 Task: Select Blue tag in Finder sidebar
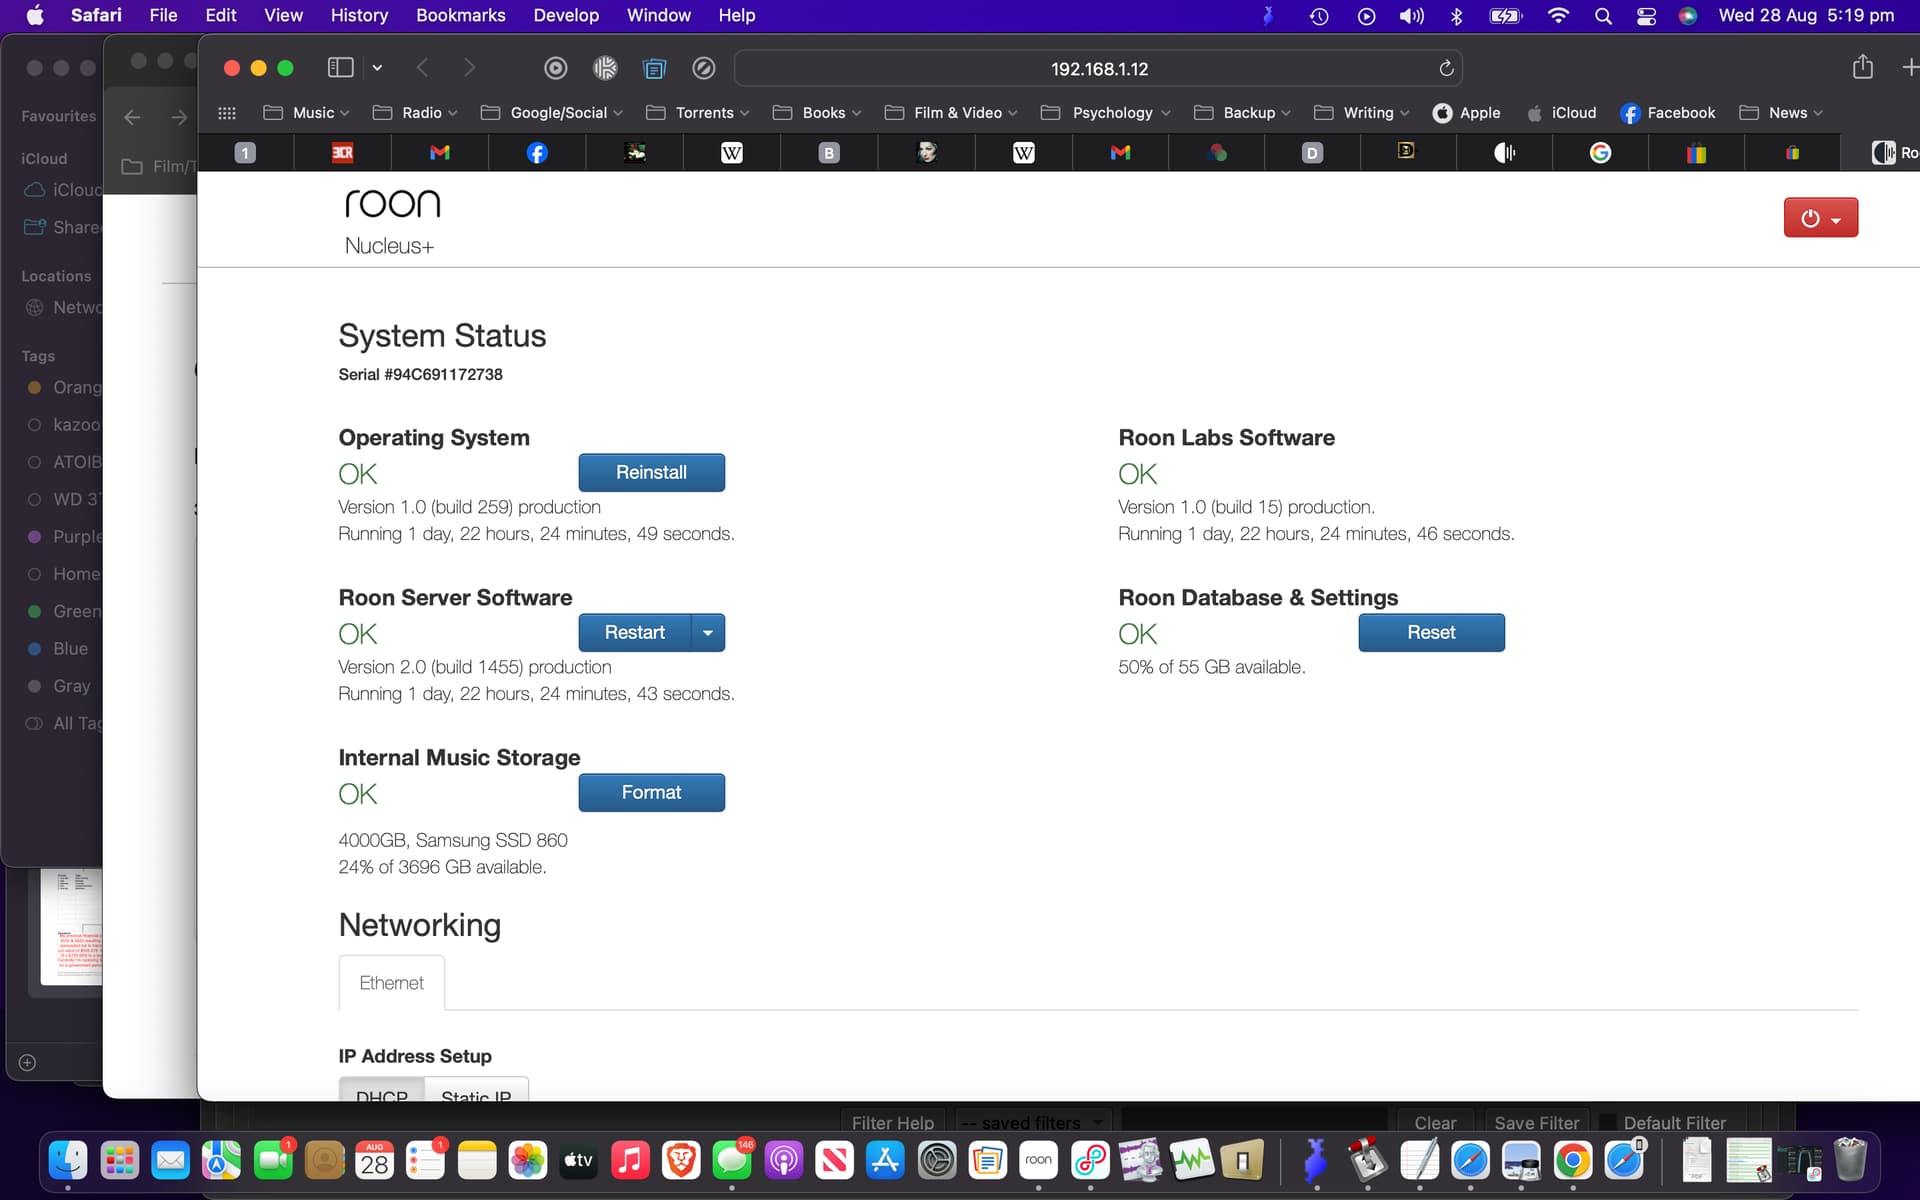pyautogui.click(x=58, y=648)
